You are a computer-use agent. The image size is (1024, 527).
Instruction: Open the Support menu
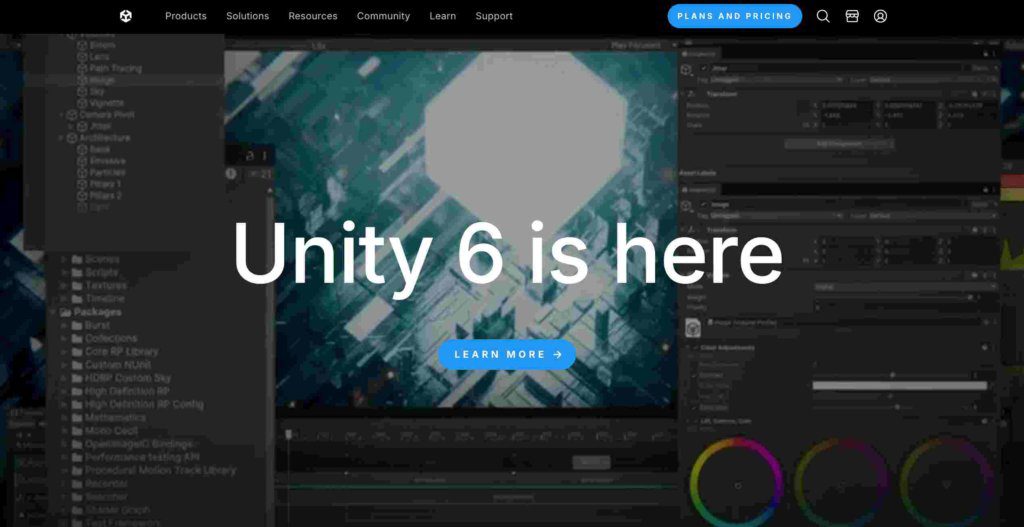(x=494, y=16)
